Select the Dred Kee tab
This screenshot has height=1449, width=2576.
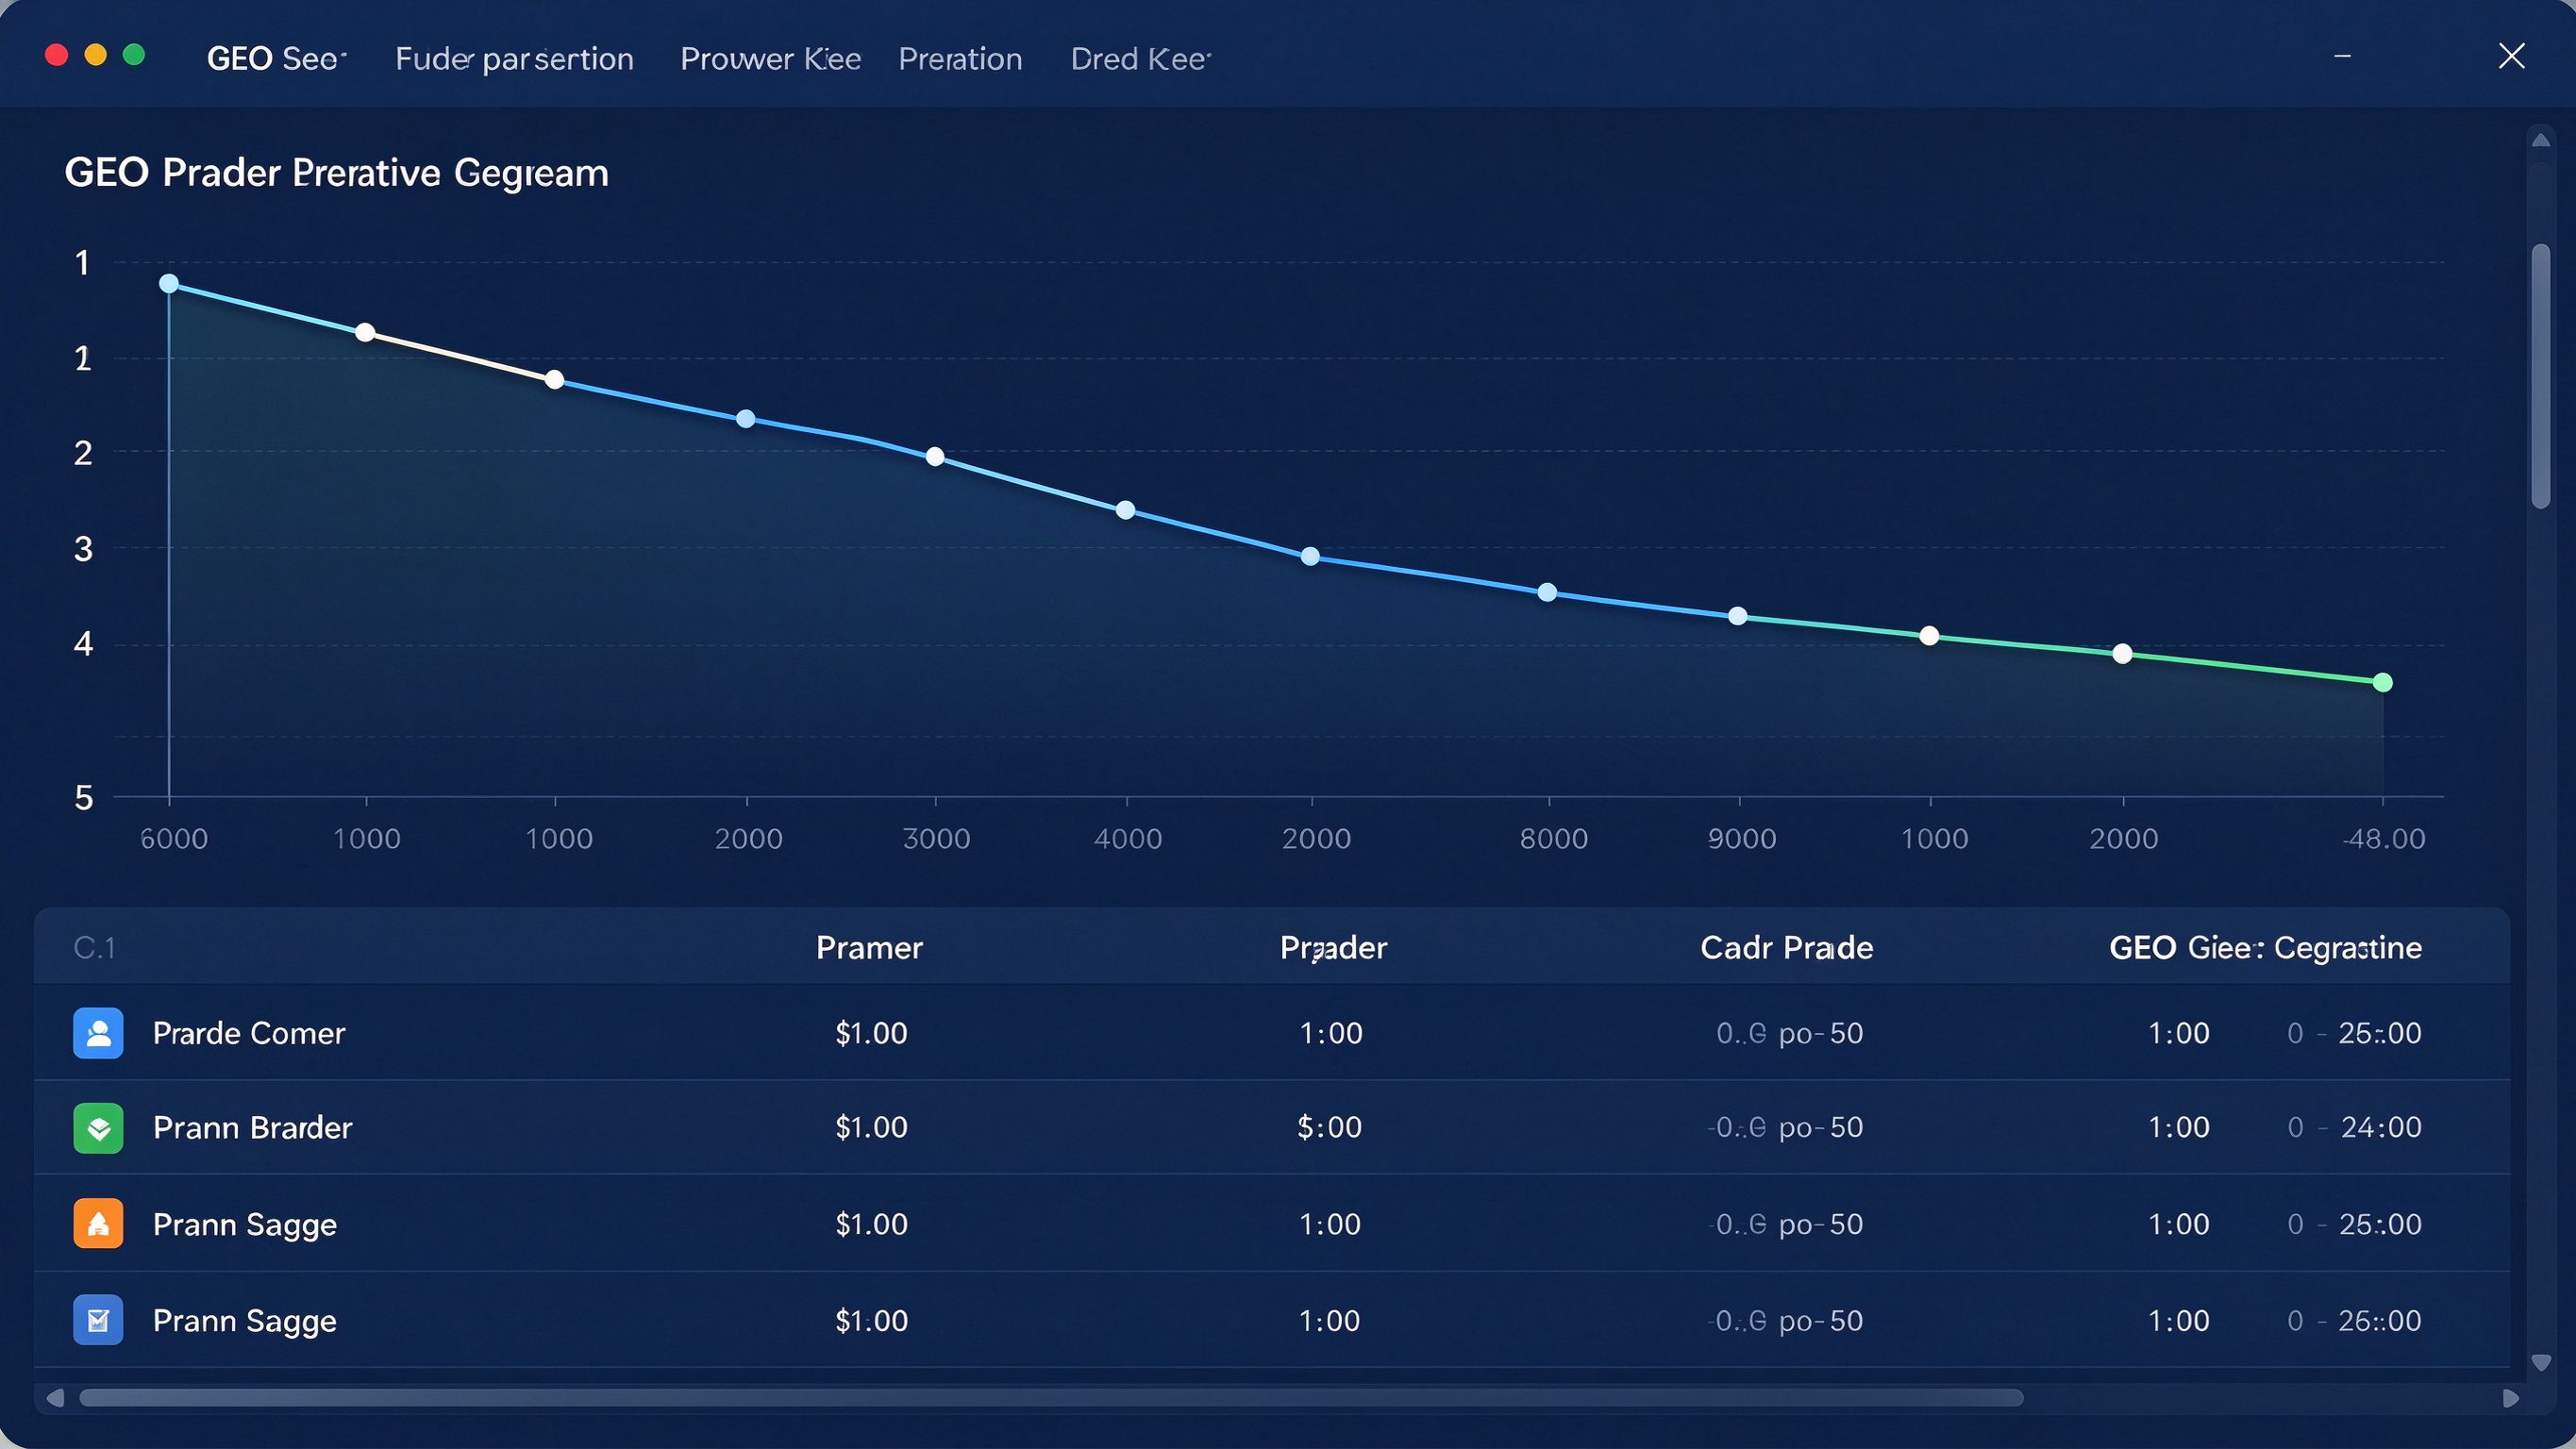tap(1140, 59)
